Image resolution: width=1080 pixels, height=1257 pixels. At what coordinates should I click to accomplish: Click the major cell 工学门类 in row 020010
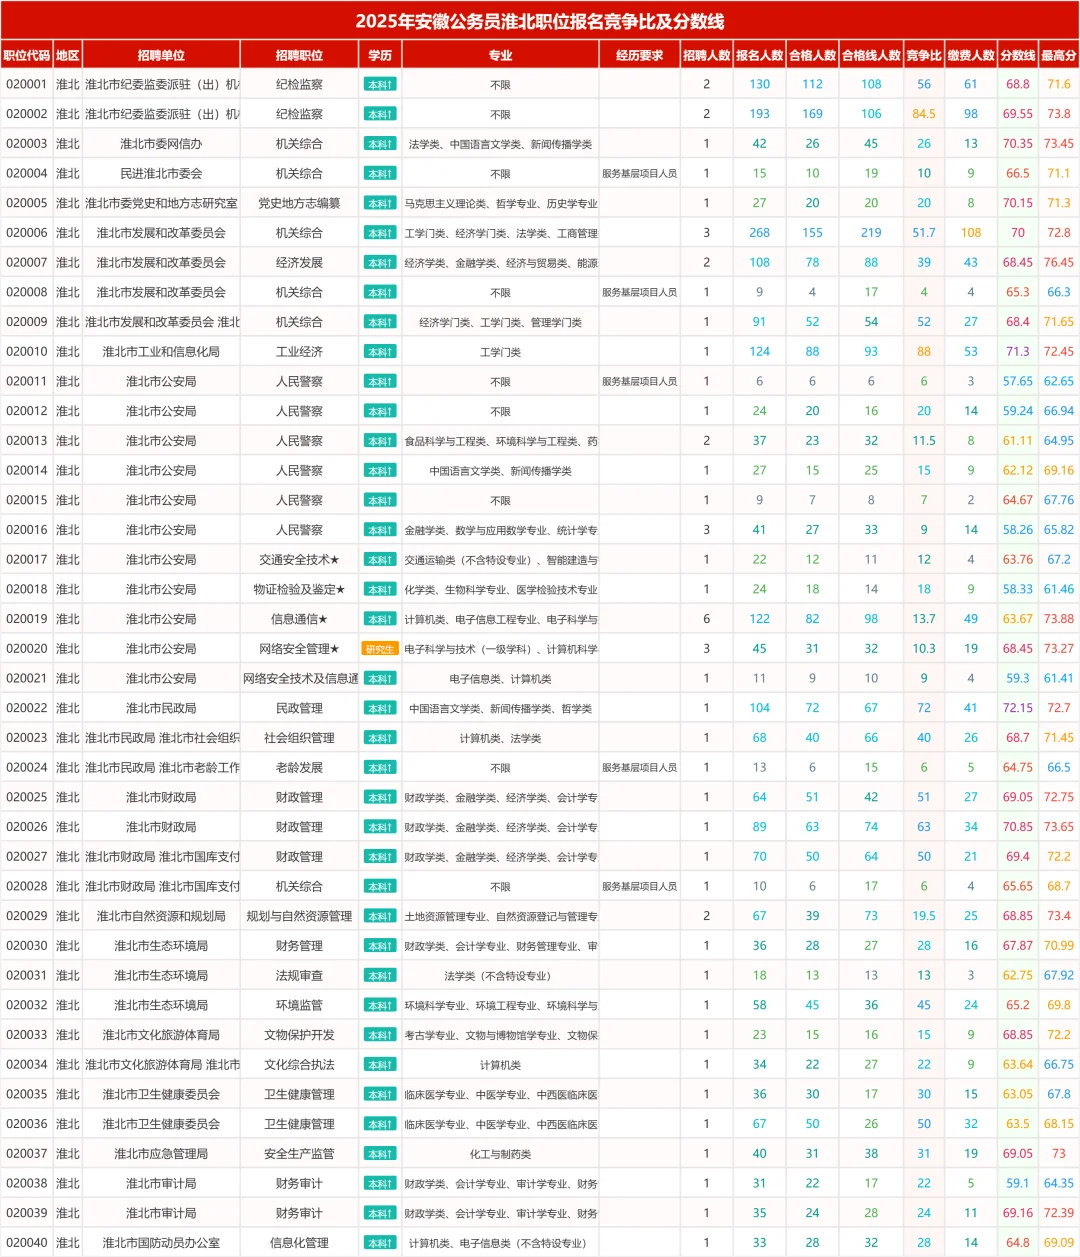(x=500, y=352)
